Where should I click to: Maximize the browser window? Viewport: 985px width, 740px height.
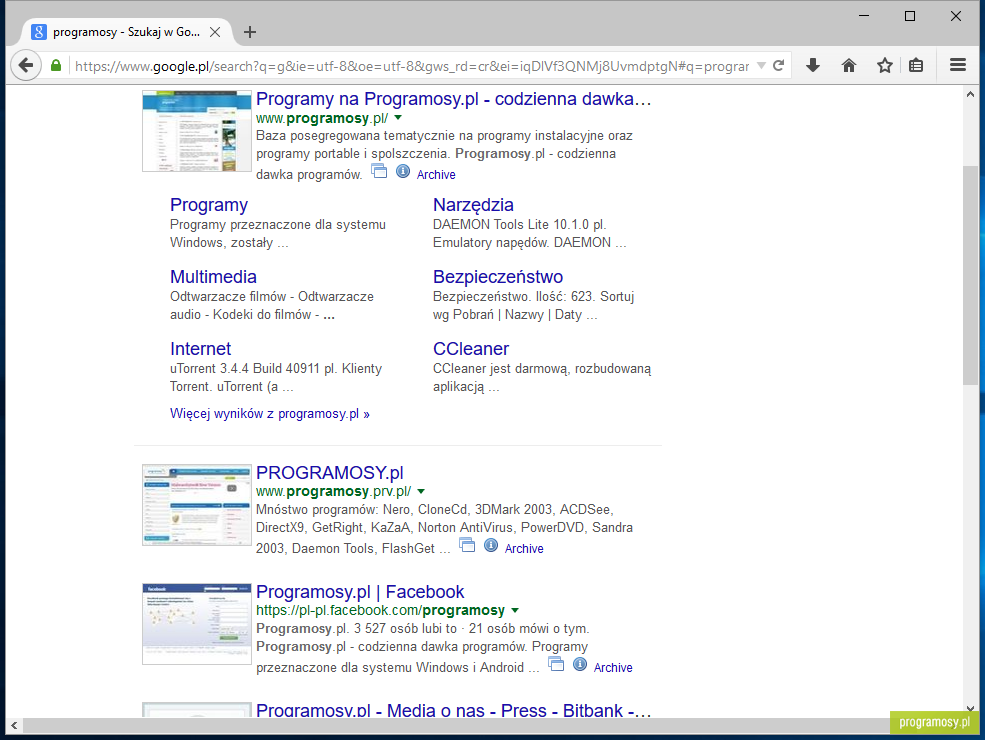click(910, 16)
